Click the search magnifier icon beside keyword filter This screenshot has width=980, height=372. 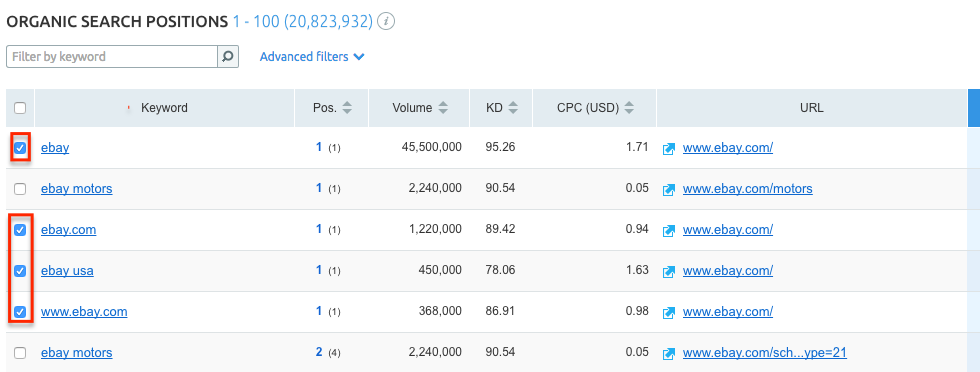tap(228, 56)
